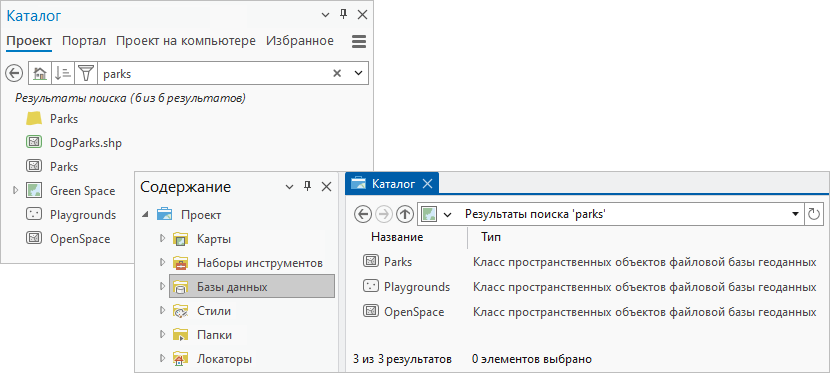
Task: Open the Catalog pane hamburger menu
Action: [x=359, y=41]
